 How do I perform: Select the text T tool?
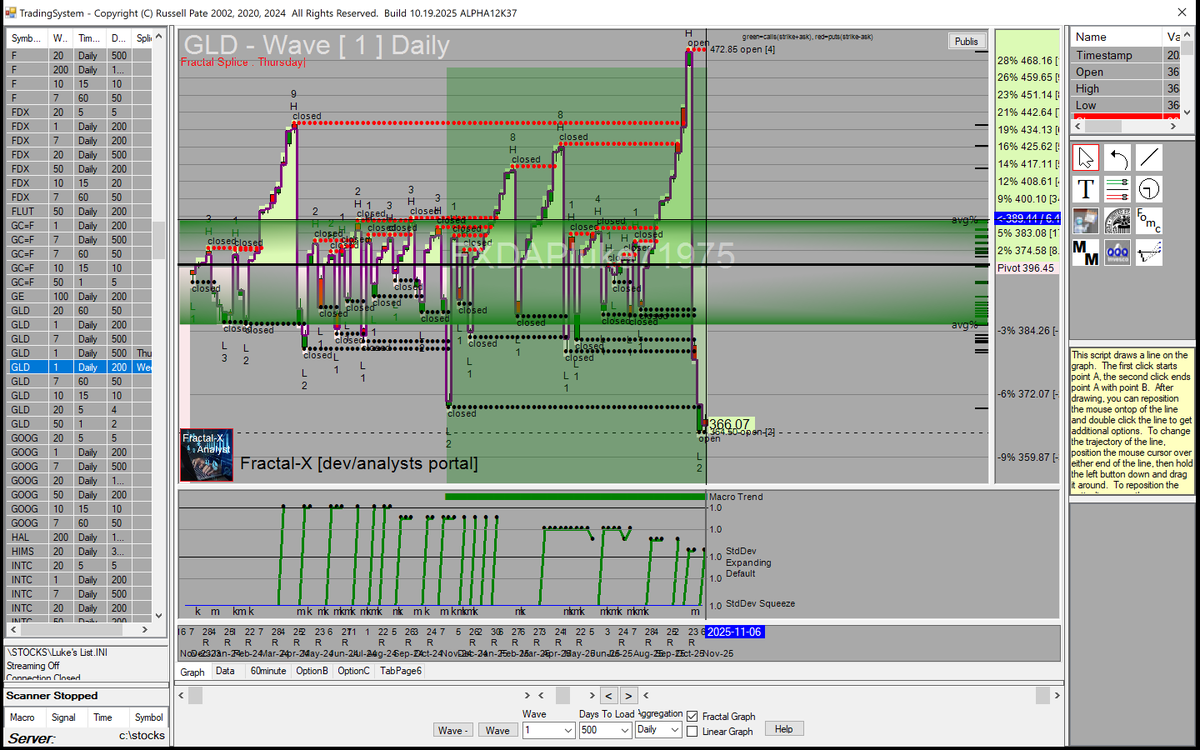coord(1086,188)
